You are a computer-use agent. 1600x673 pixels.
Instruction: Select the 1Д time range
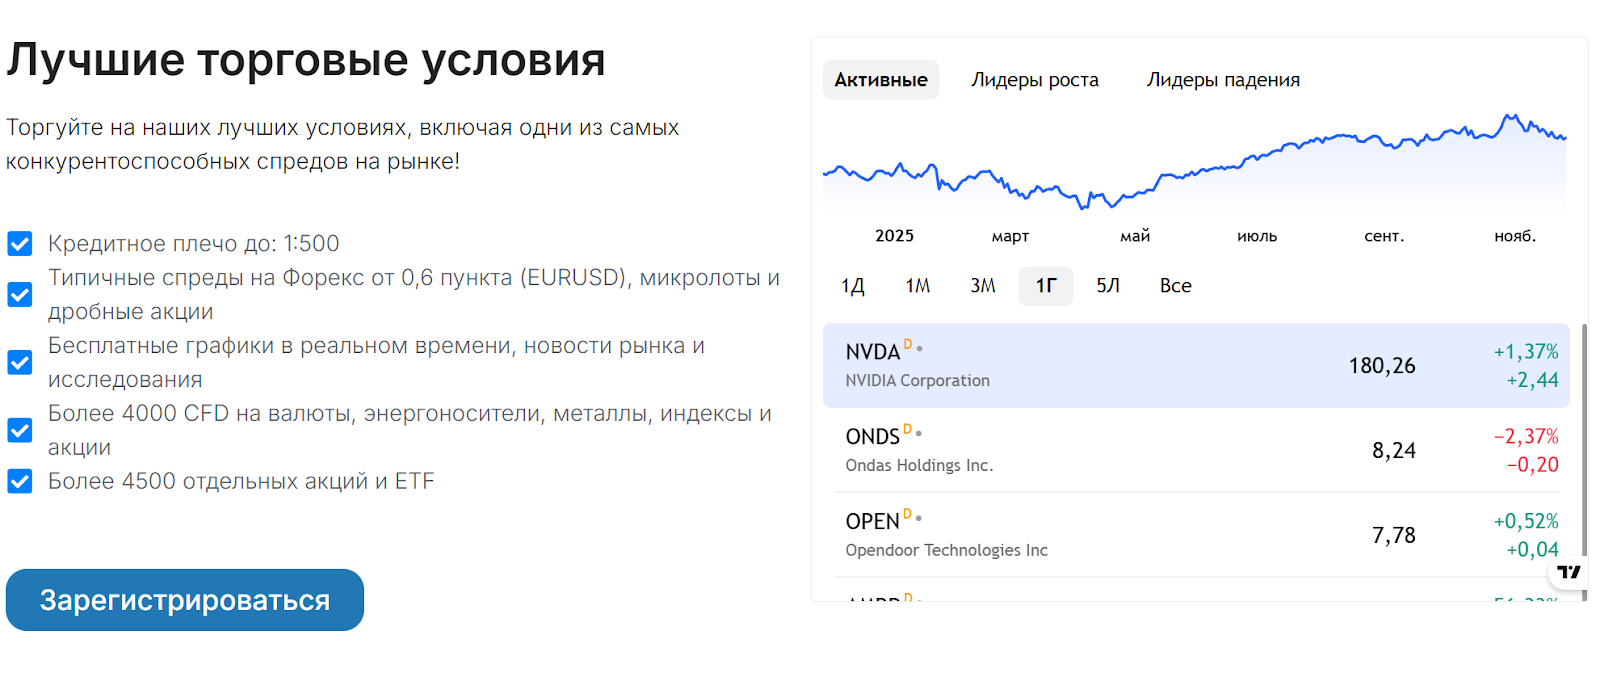tap(853, 286)
